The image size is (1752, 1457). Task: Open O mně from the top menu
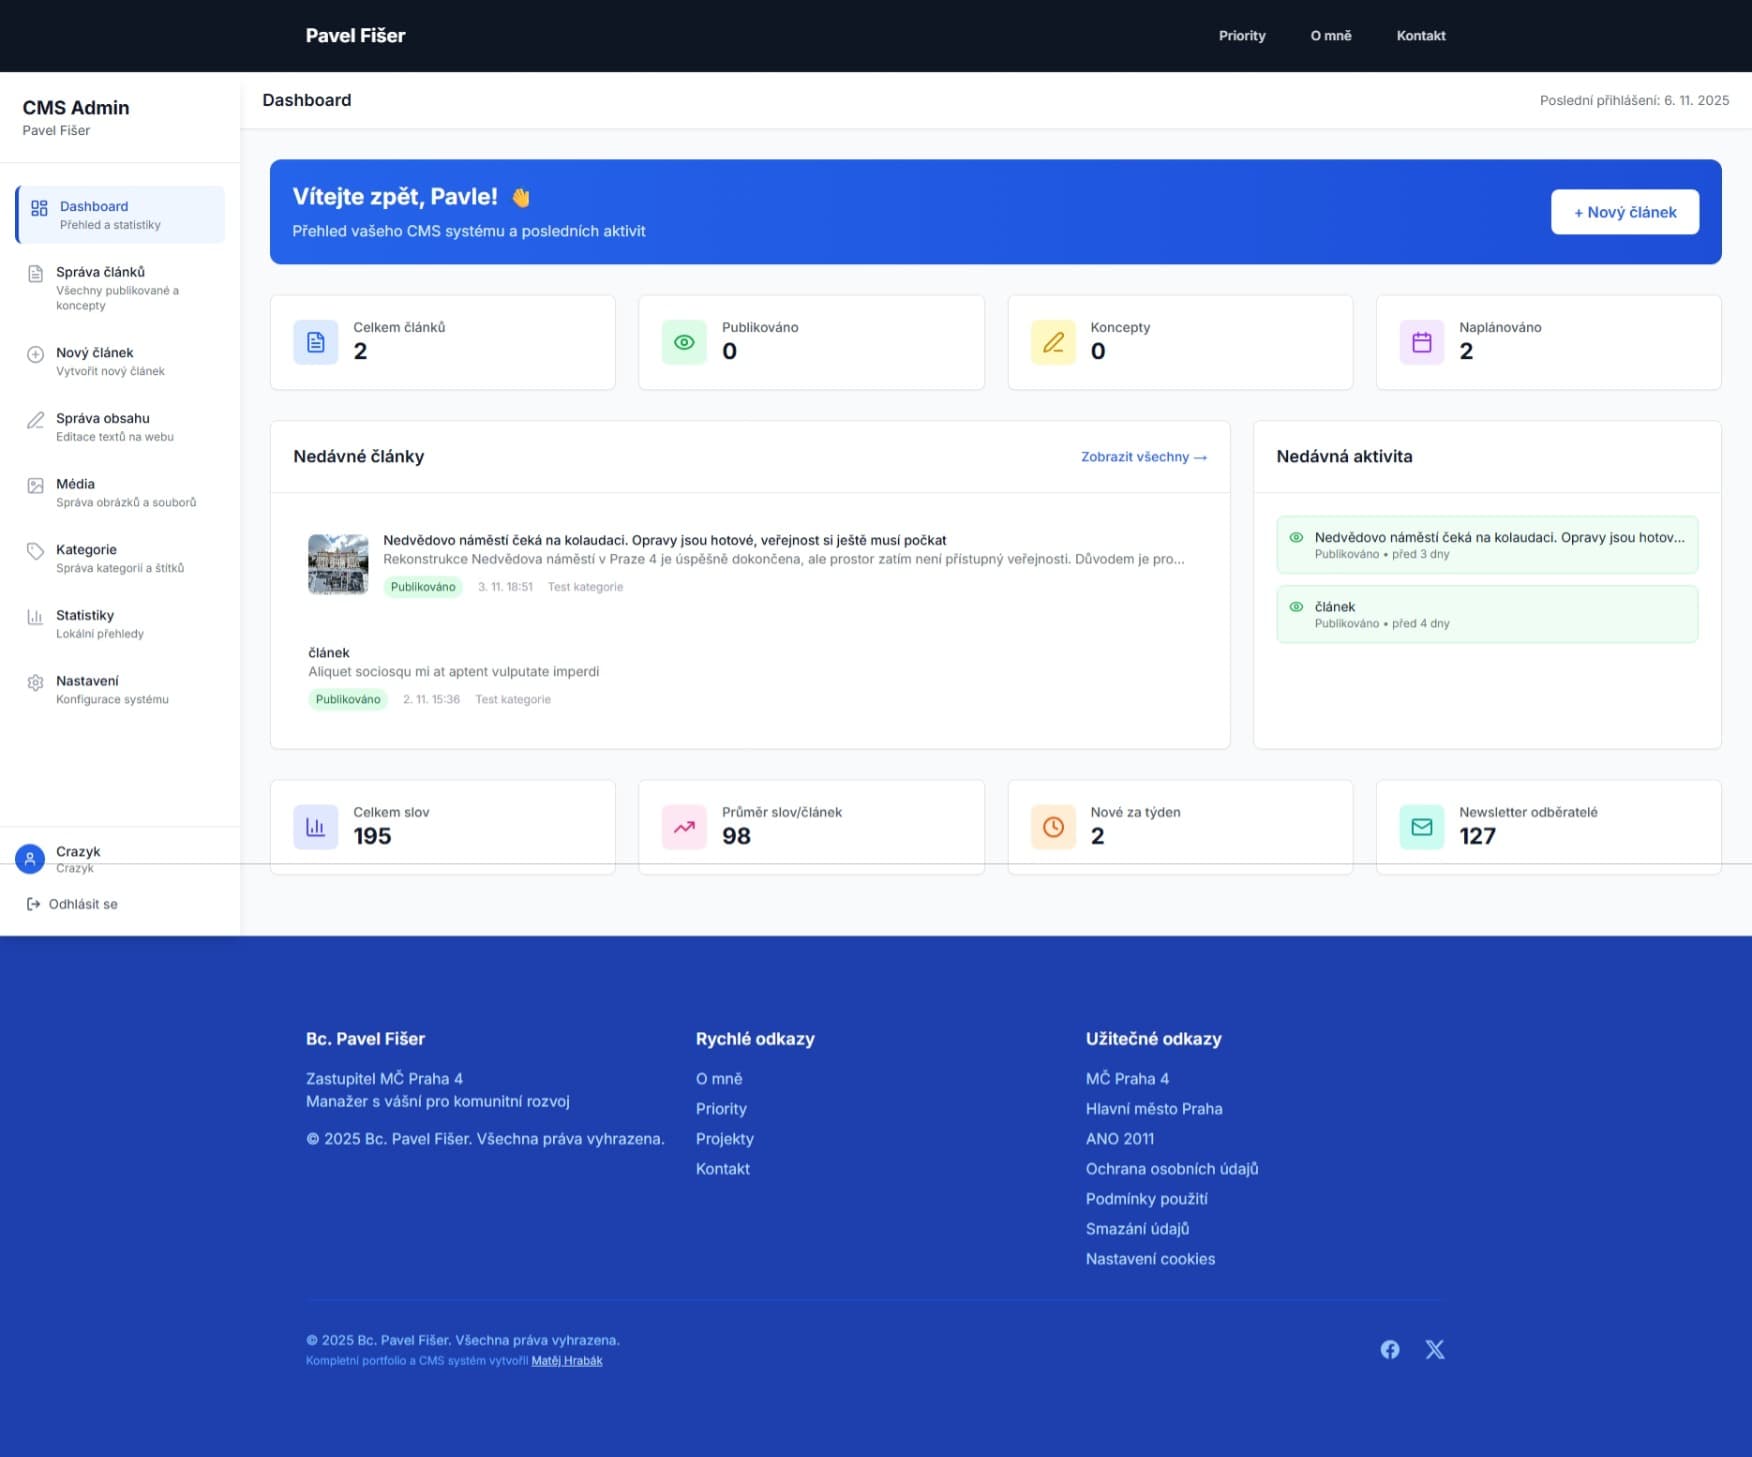click(1330, 35)
